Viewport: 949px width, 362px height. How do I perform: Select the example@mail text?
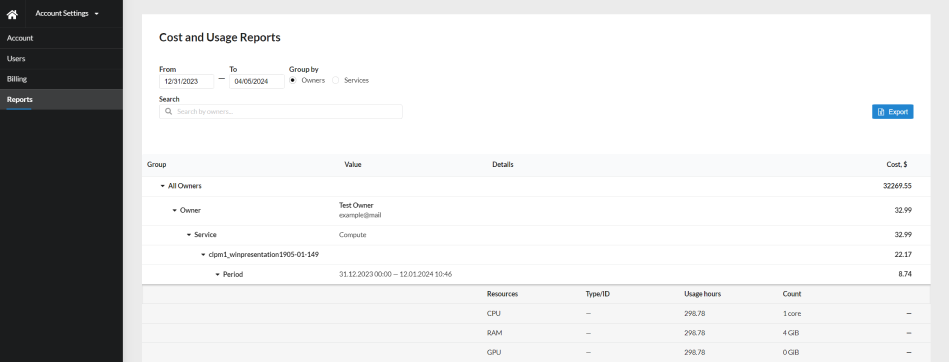360,215
